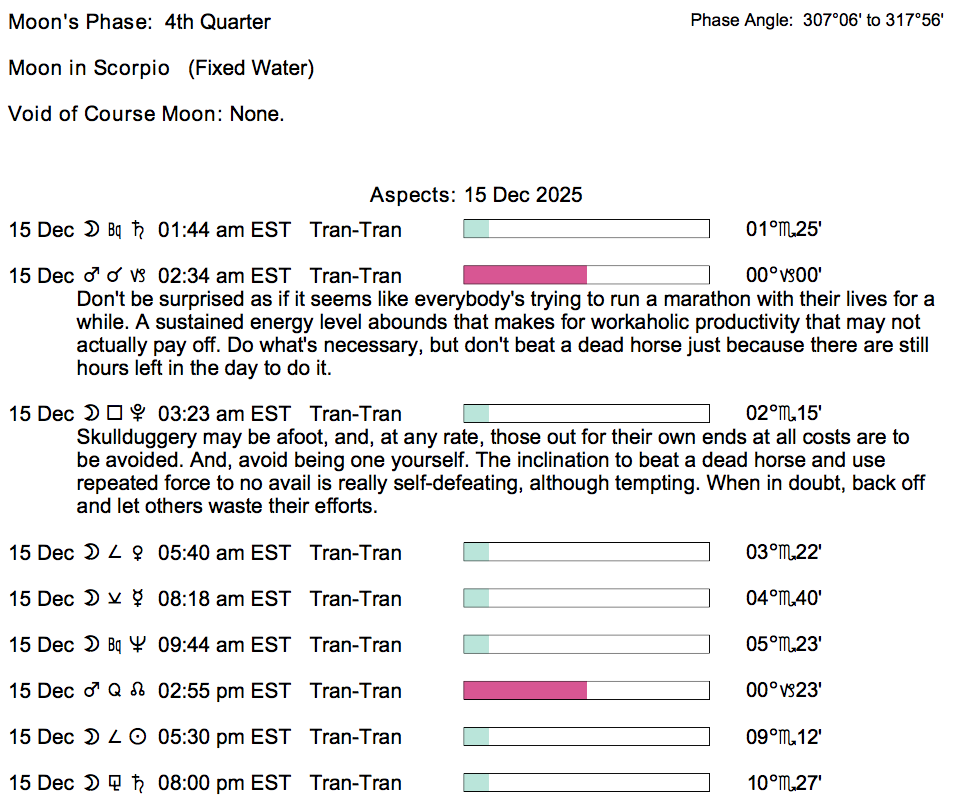
Task: Click the Venus glyph in the 05:40 am row
Action: (139, 553)
